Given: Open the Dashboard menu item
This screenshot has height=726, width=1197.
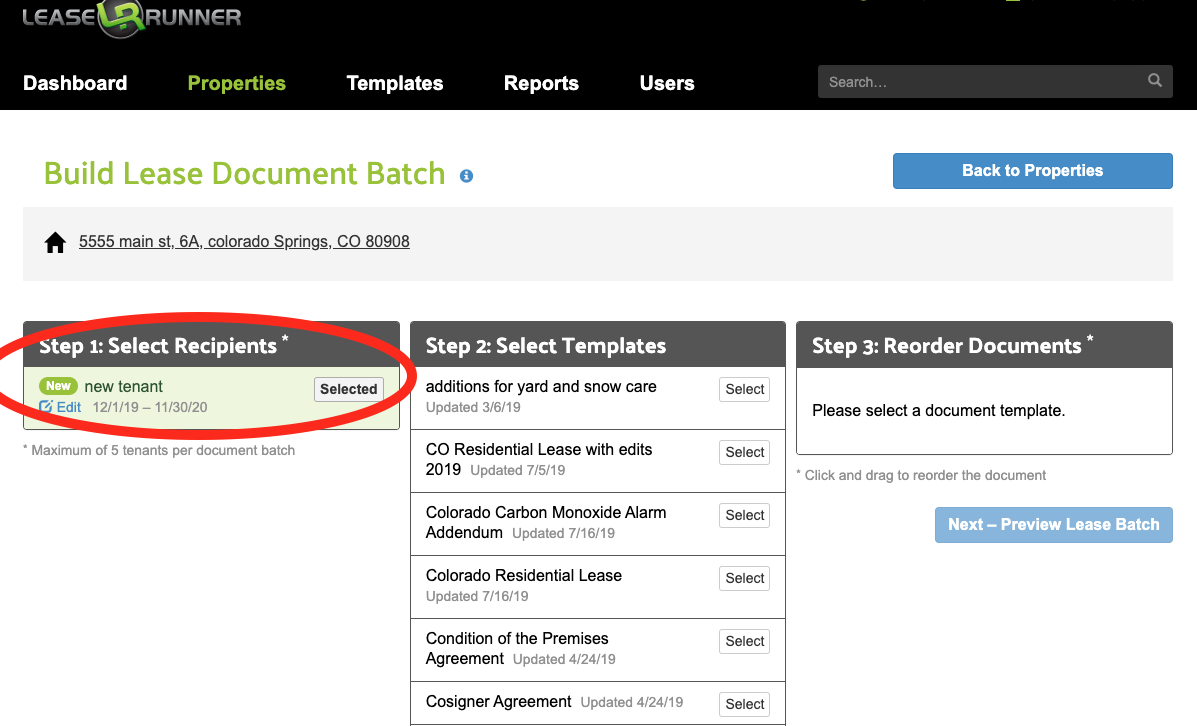Looking at the screenshot, I should coord(74,83).
